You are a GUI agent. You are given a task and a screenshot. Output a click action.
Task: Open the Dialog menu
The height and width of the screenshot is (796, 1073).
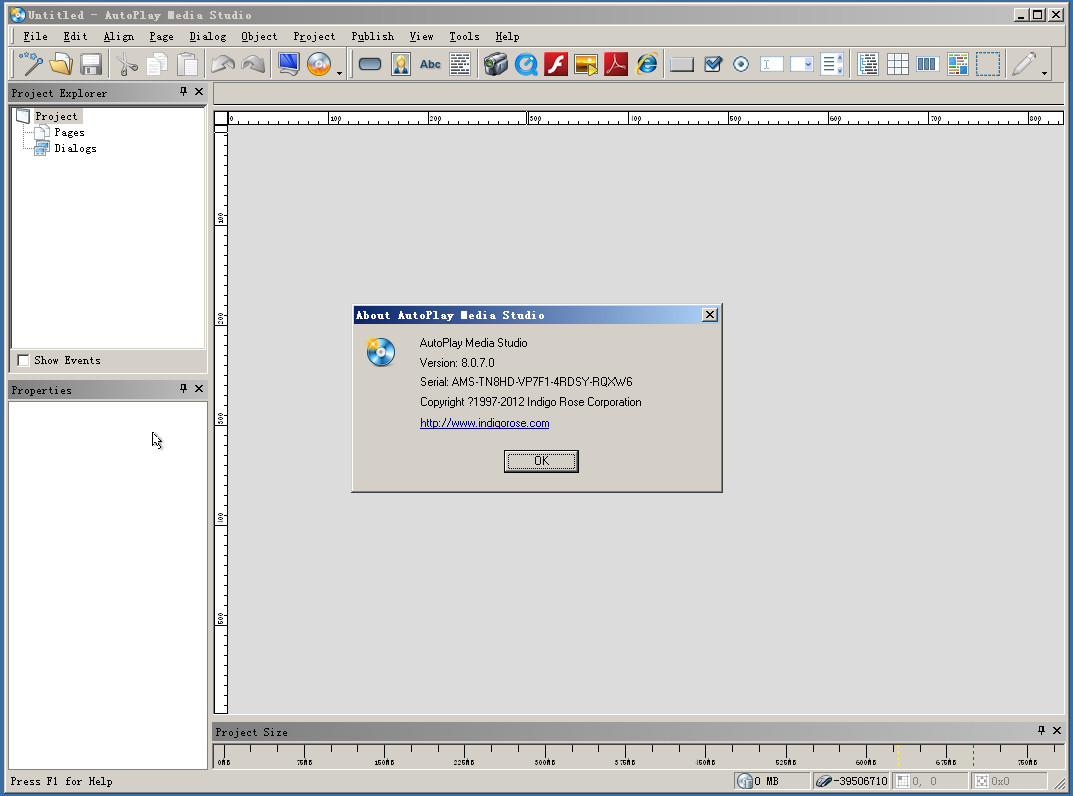(x=207, y=36)
